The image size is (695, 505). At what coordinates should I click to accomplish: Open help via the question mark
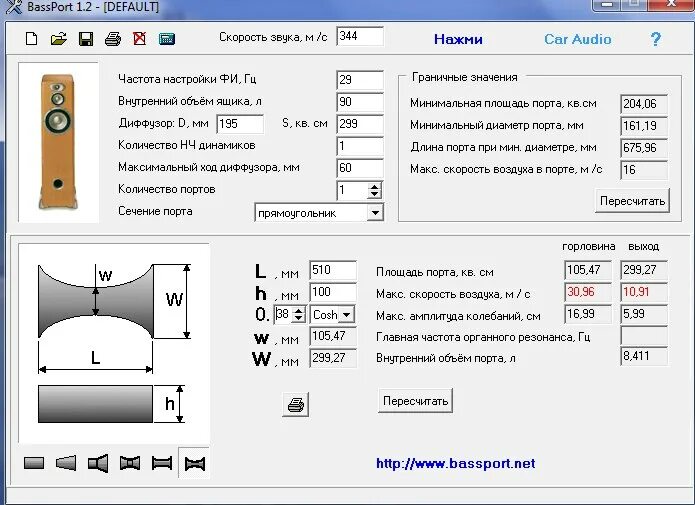656,39
